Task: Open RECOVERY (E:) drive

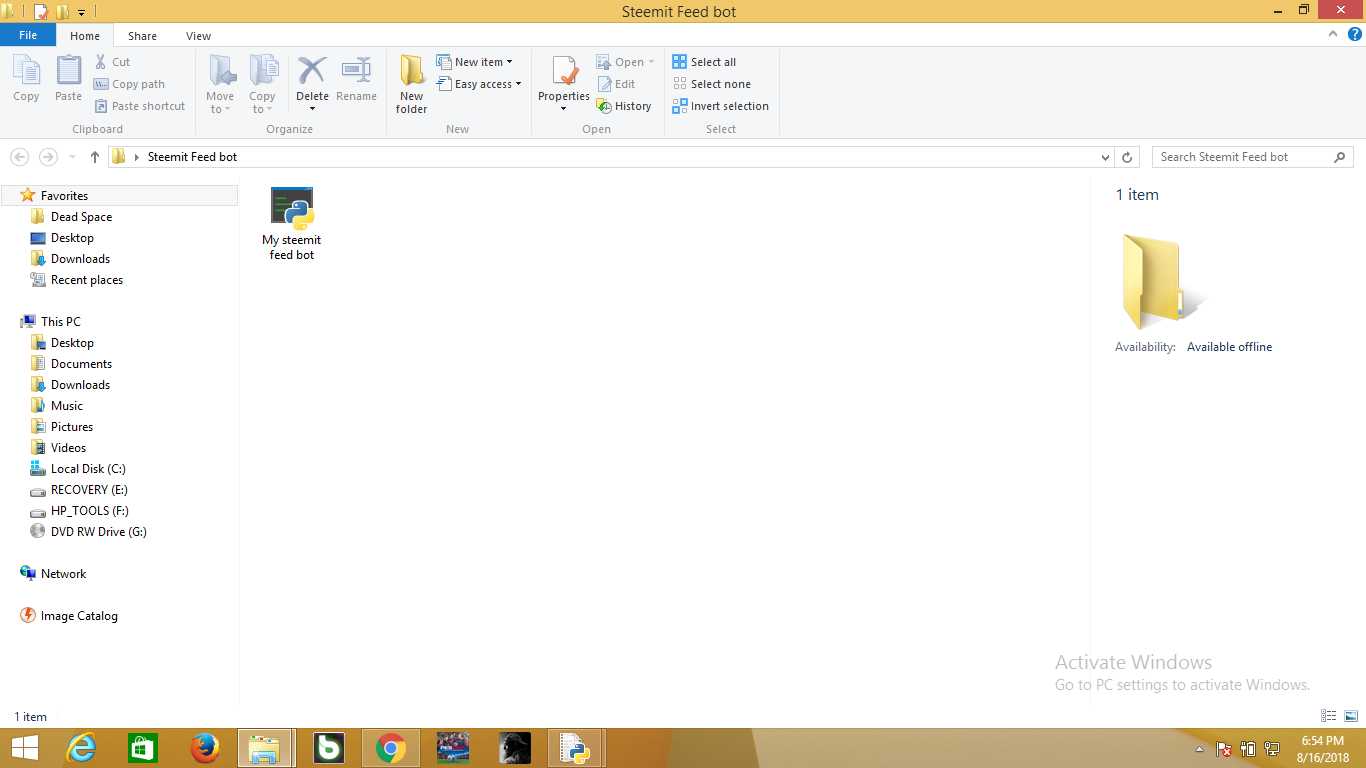Action: point(89,490)
